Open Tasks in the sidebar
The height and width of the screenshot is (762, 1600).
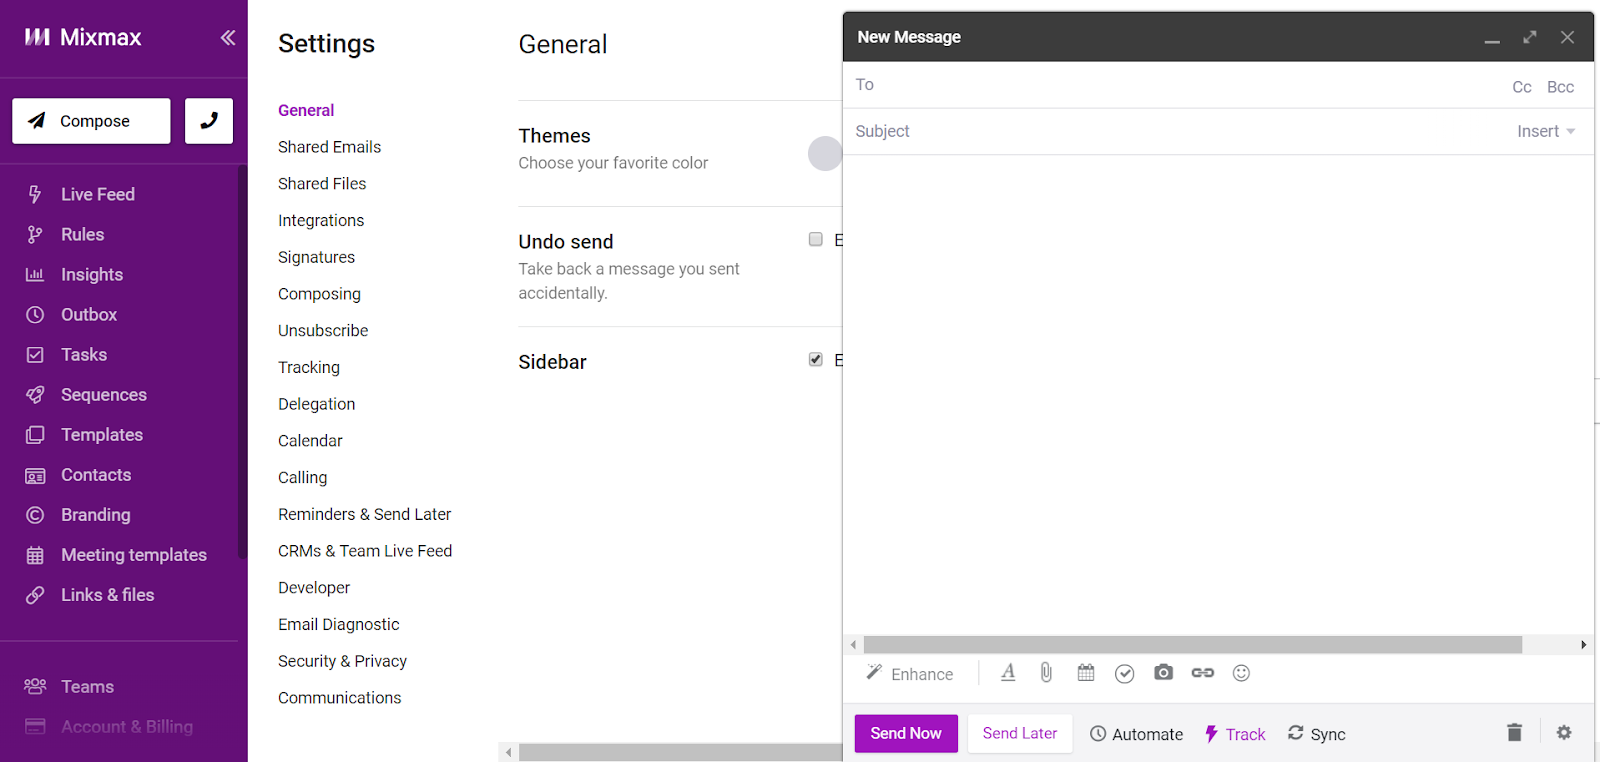[x=84, y=354]
